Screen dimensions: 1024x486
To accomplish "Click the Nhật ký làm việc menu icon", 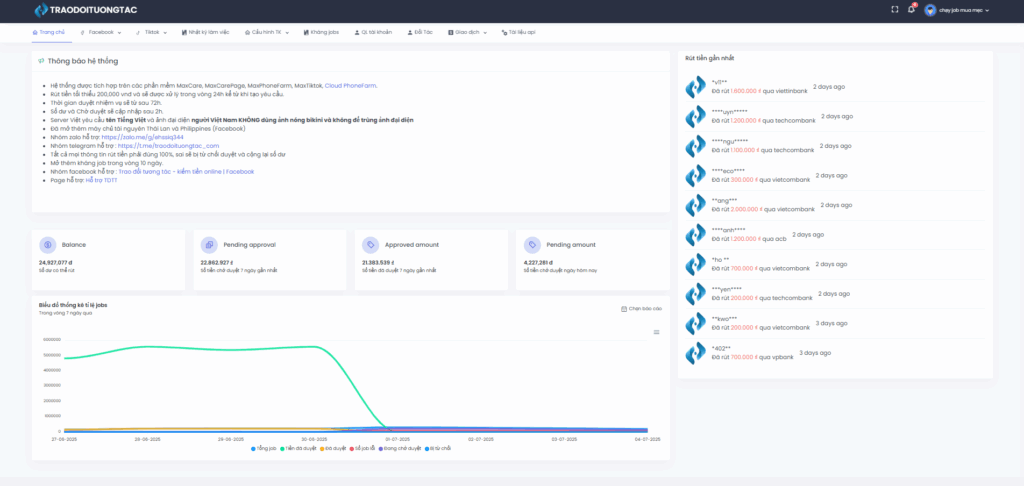I will point(184,32).
